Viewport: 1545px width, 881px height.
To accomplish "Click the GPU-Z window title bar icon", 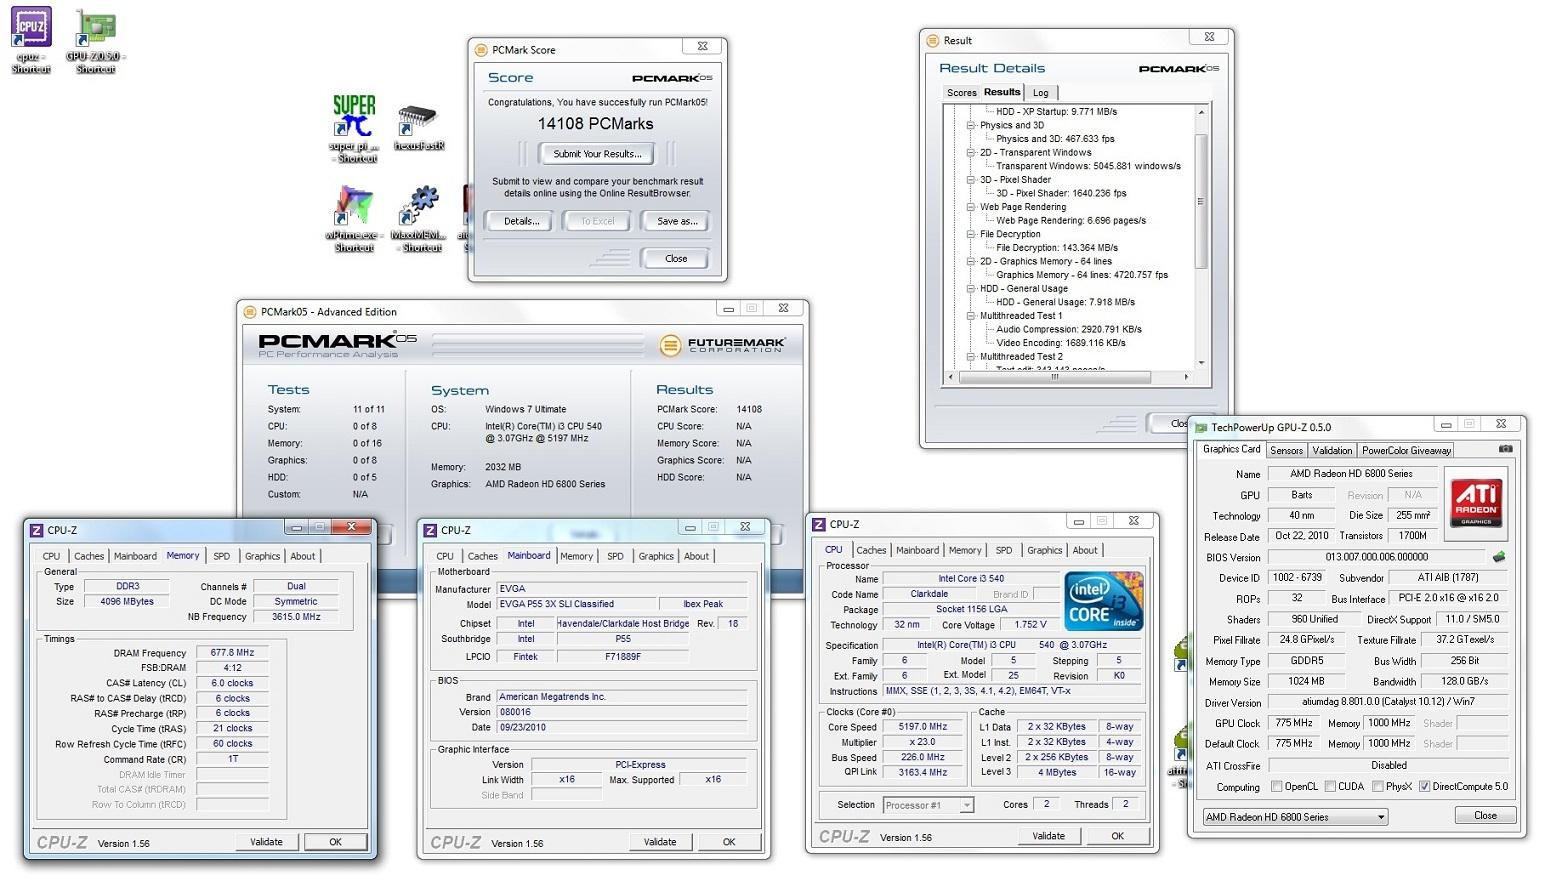I will click(x=1201, y=427).
